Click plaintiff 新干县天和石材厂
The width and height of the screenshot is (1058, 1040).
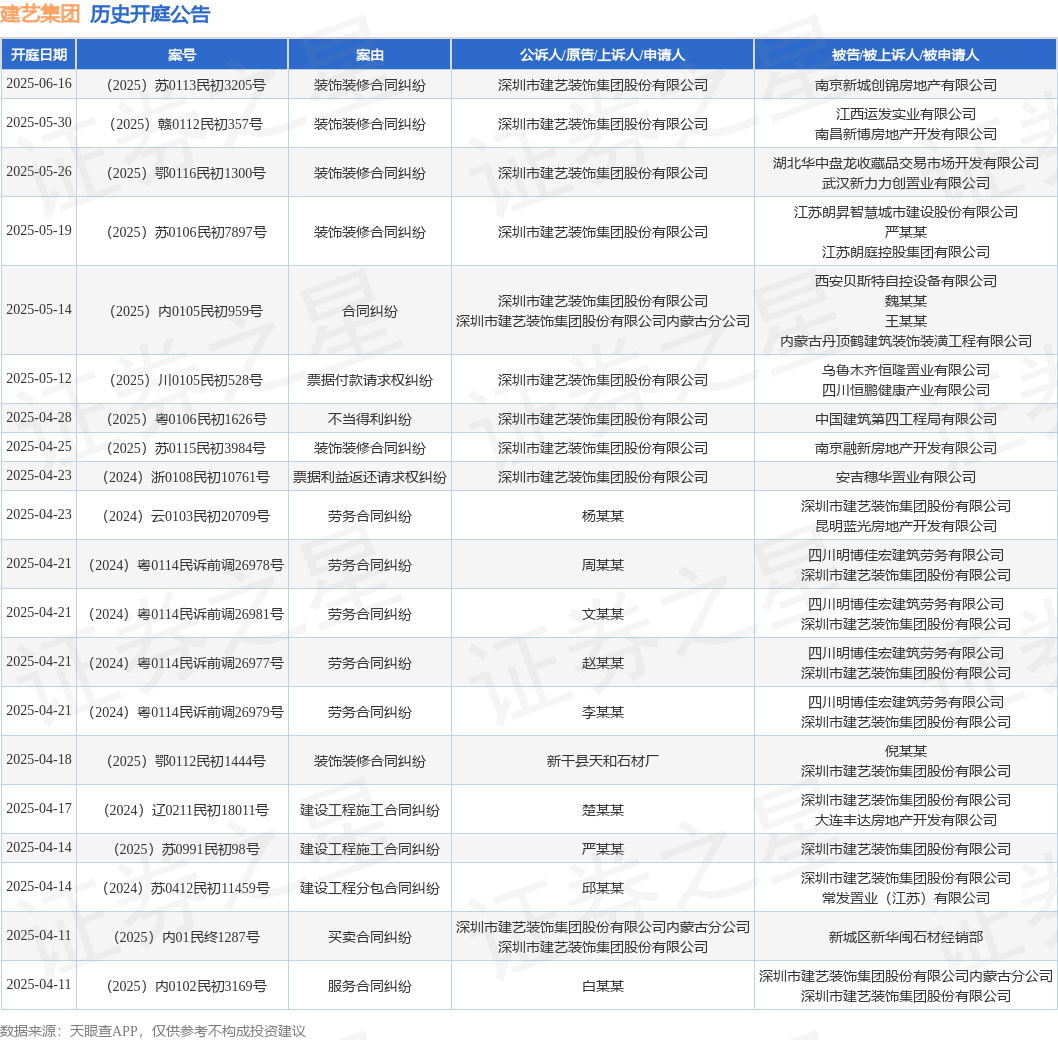pos(603,761)
